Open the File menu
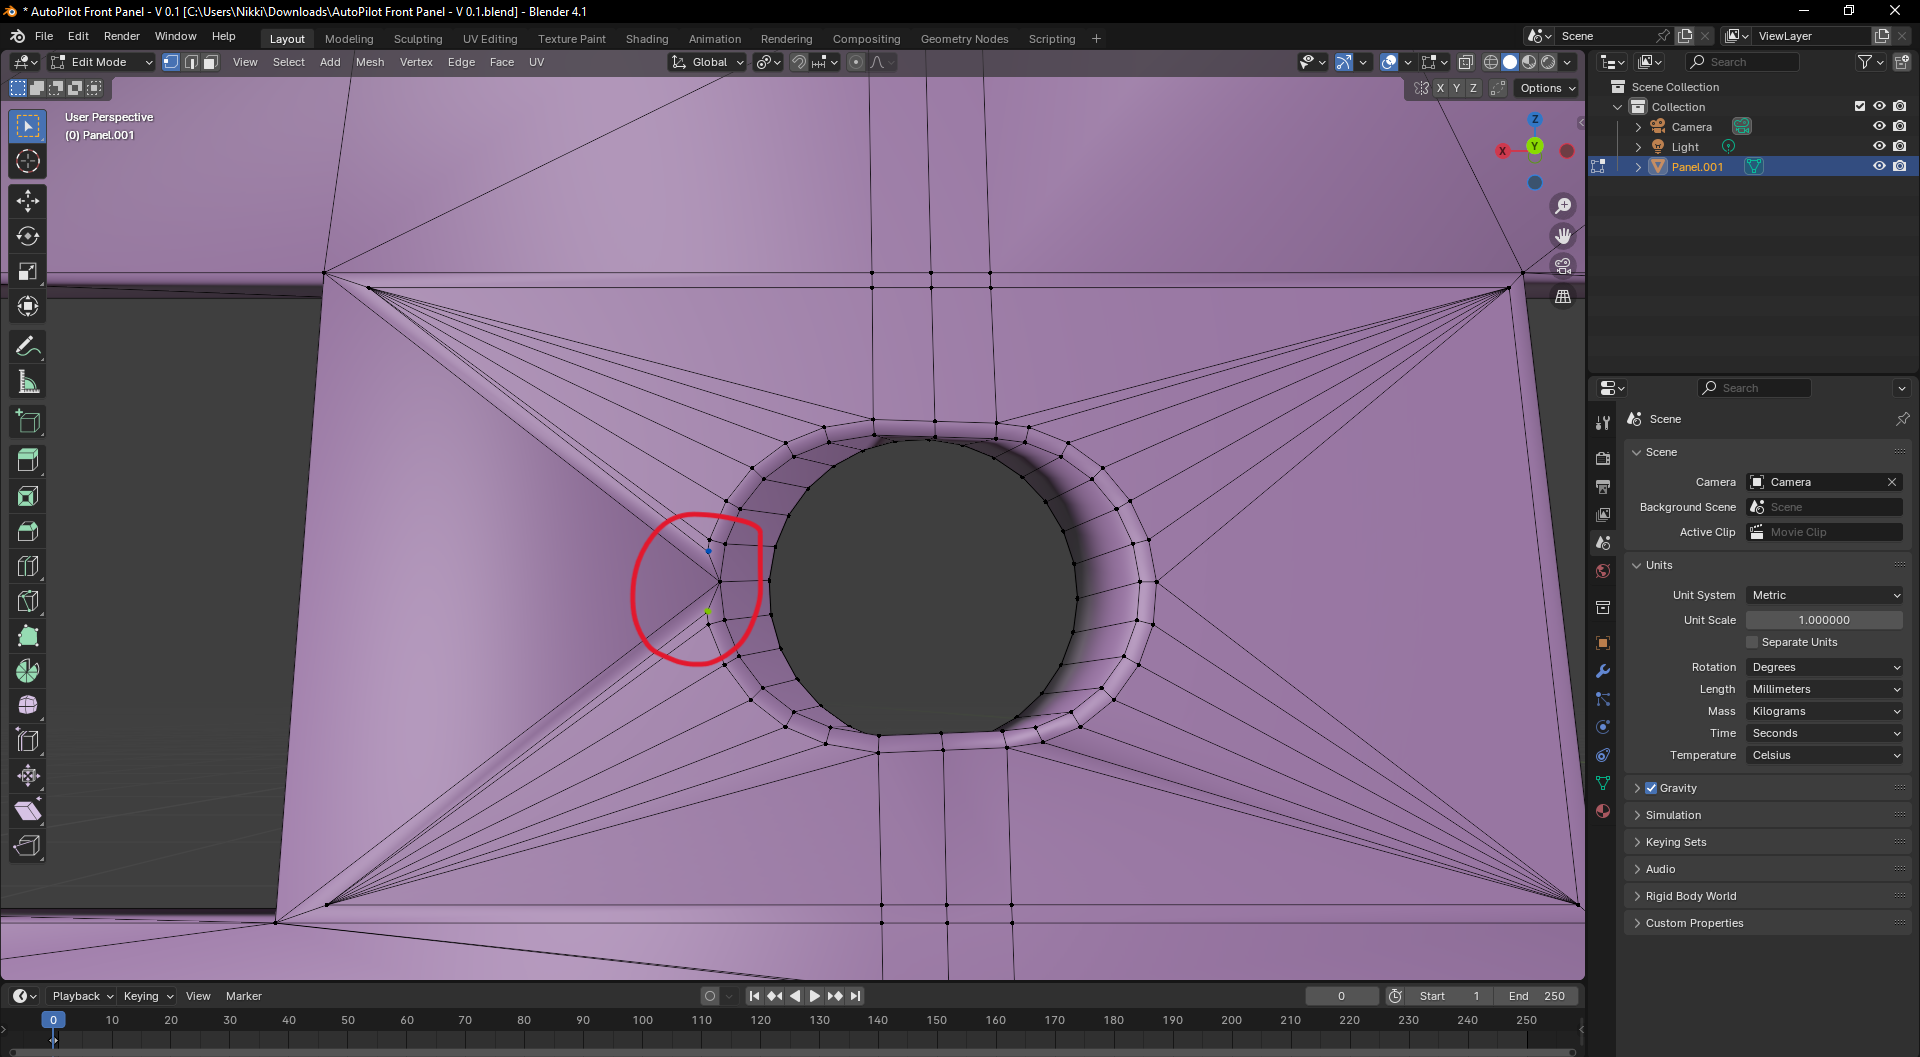This screenshot has width=1920, height=1057. click(x=44, y=36)
